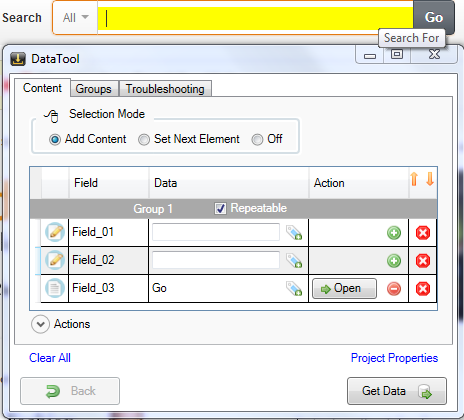Screen dimensions: 464x420
Task: Click the Clear All link
Action: 50,358
